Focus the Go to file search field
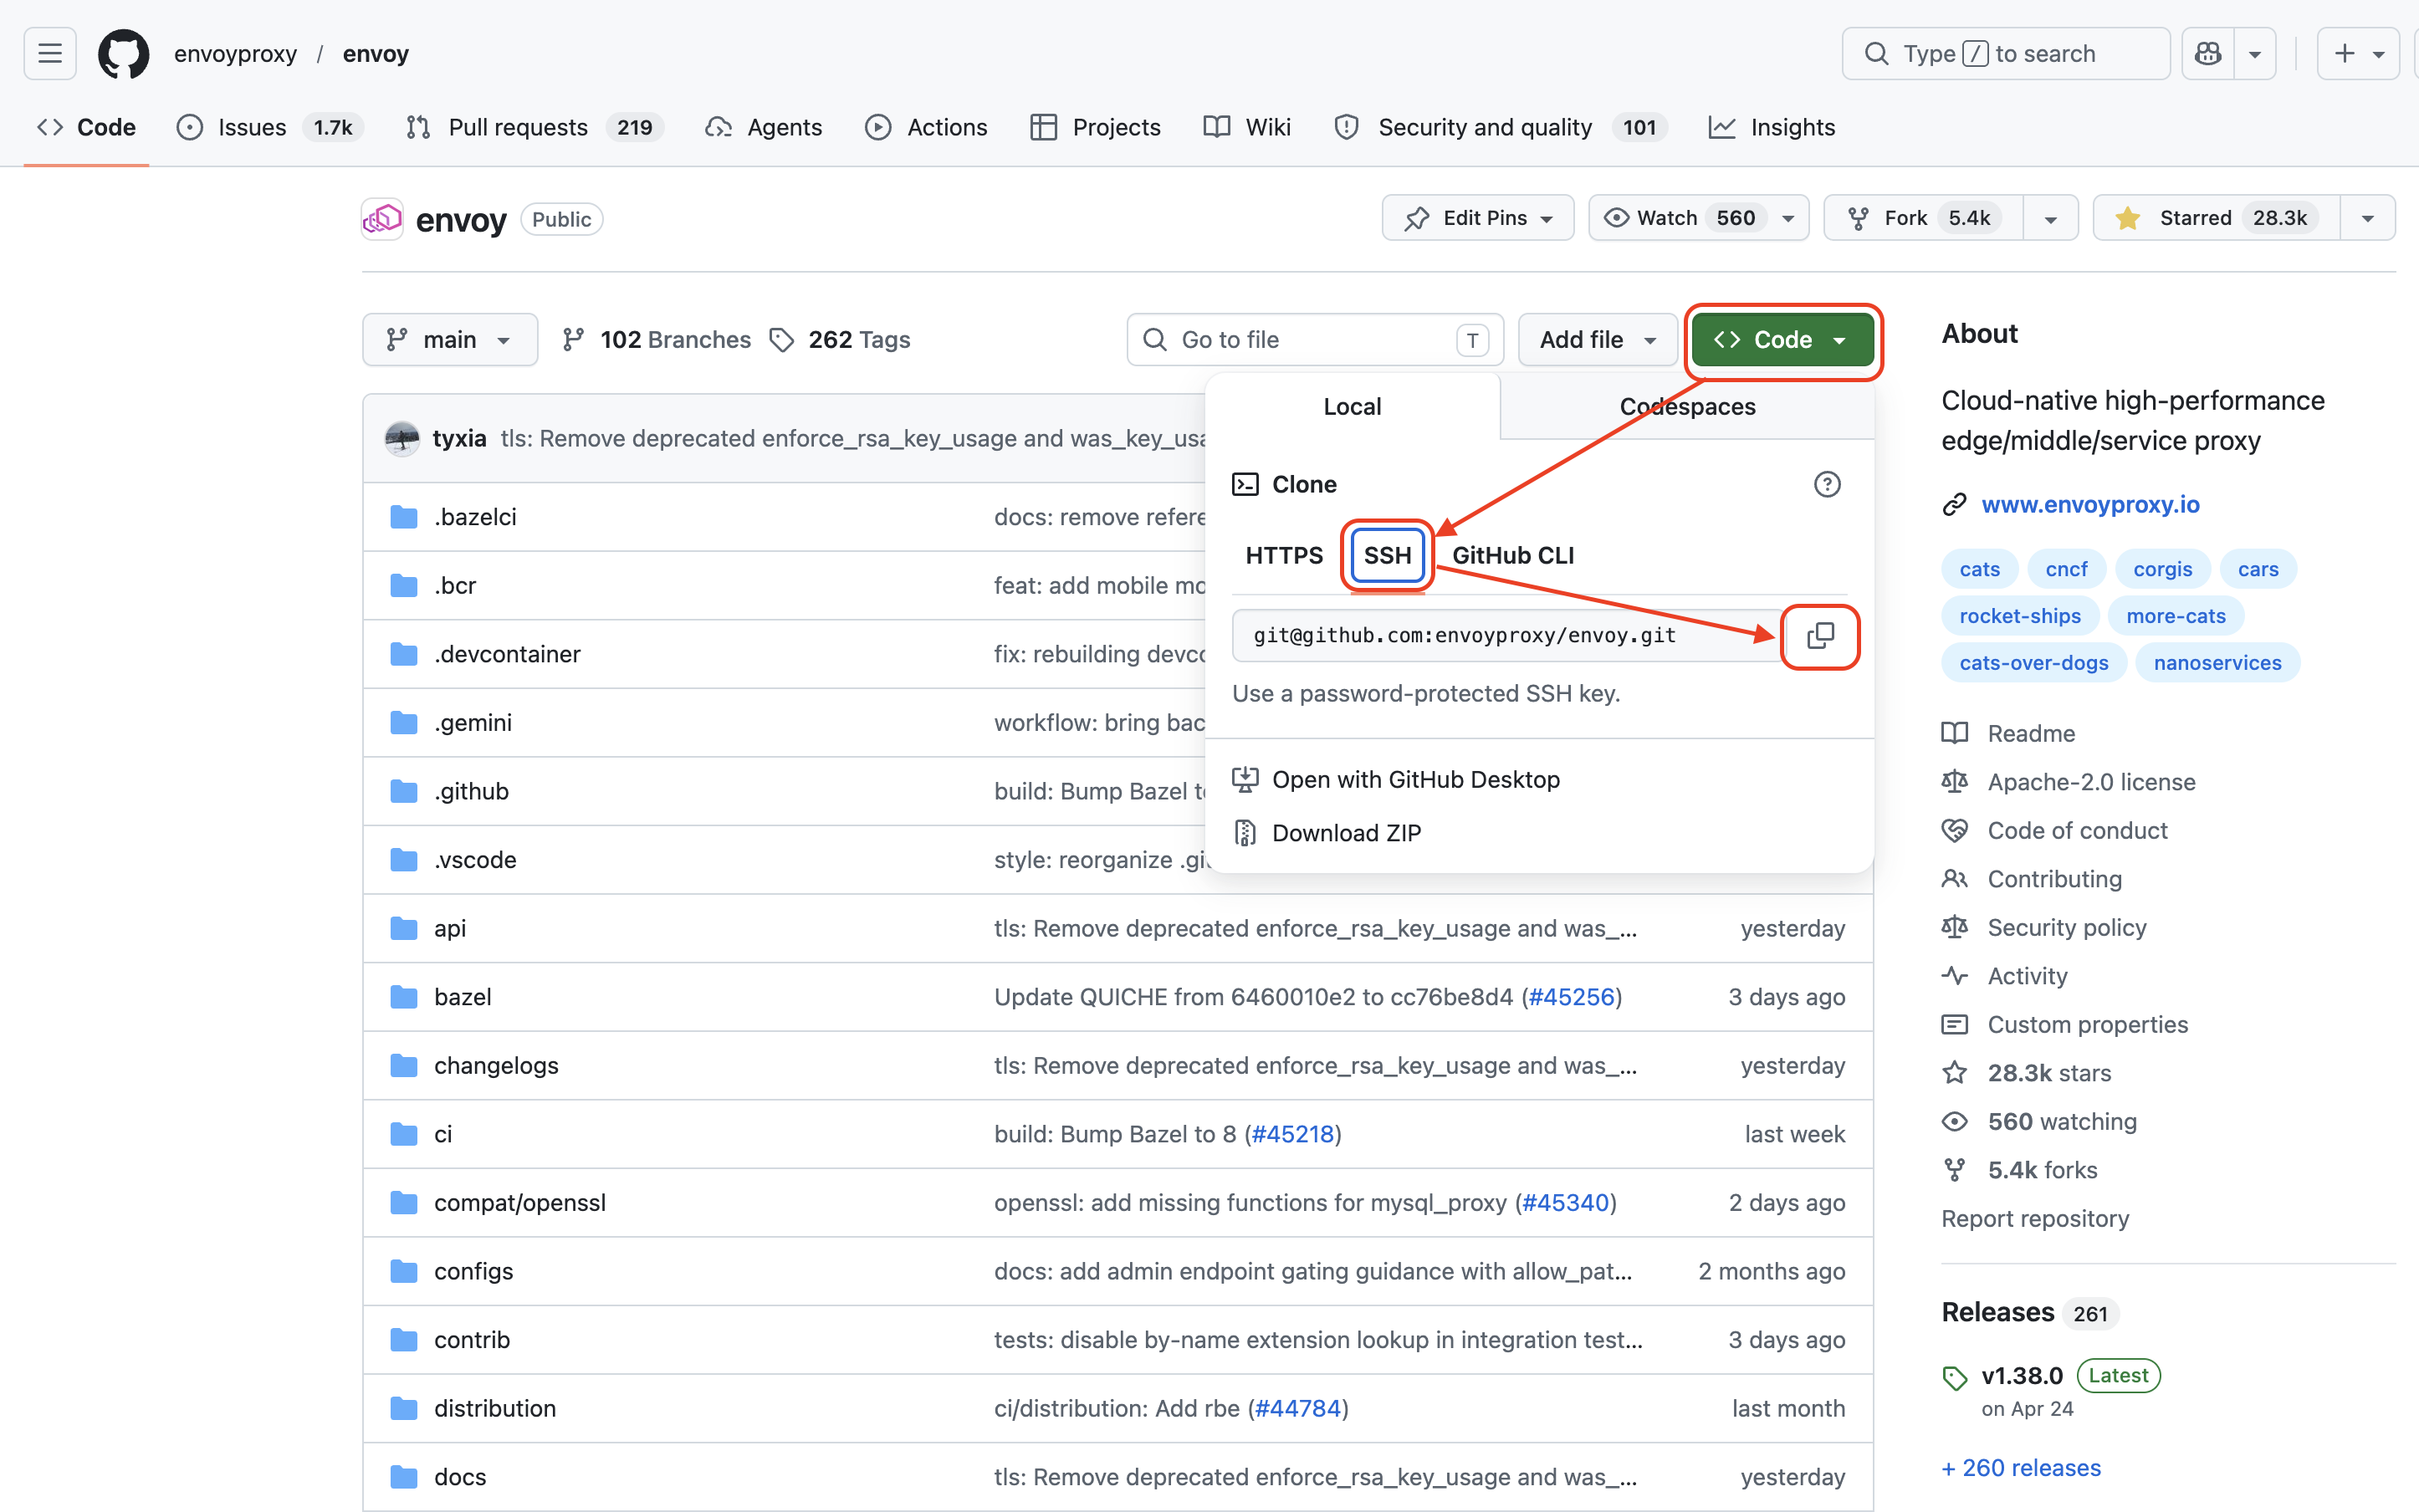Viewport: 2419px width, 1512px height. click(x=1315, y=340)
